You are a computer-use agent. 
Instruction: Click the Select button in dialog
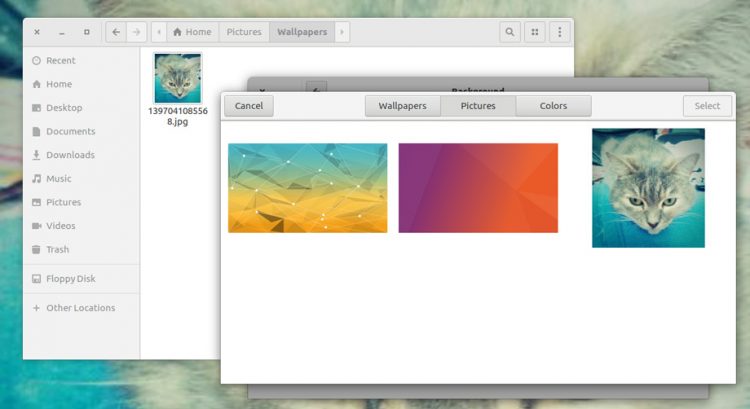click(707, 106)
